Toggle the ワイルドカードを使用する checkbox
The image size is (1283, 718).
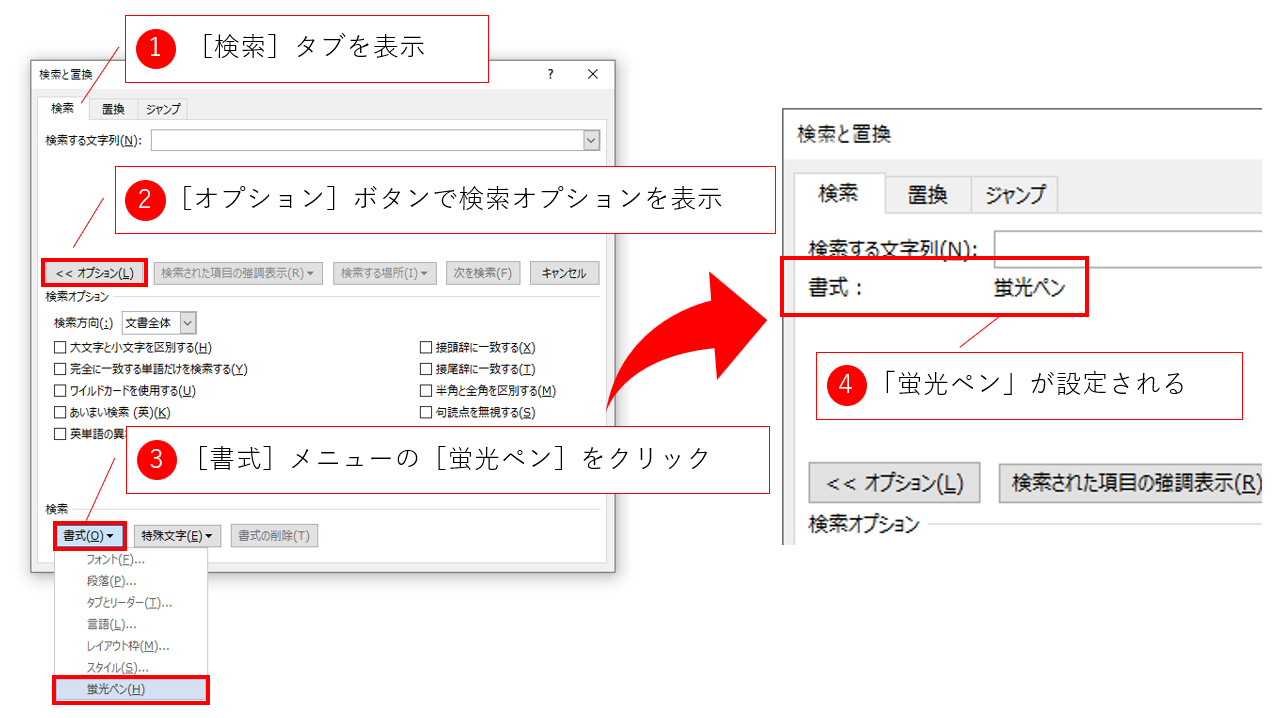tap(61, 391)
